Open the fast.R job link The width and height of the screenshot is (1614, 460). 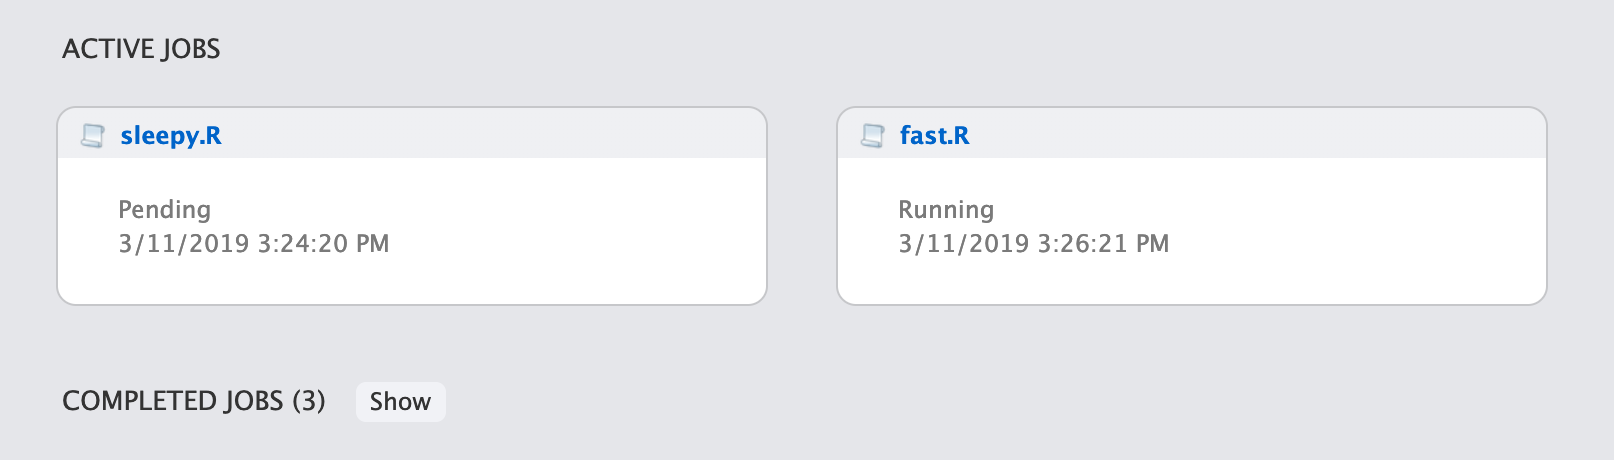934,135
